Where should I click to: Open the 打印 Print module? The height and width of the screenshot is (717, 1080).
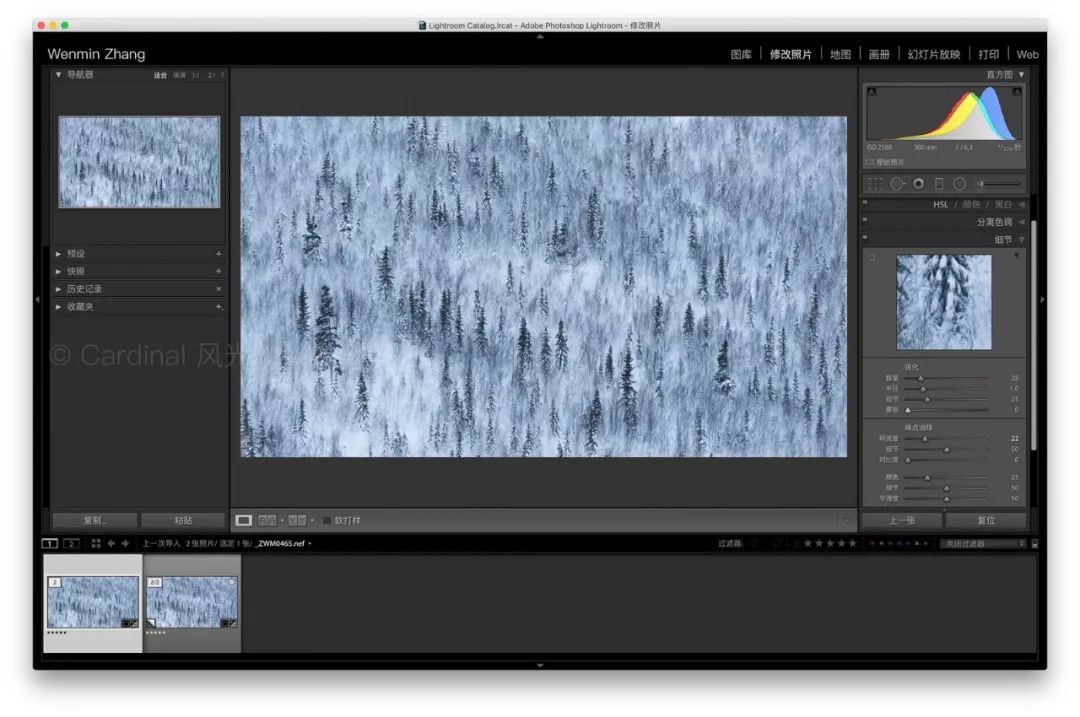[x=988, y=54]
